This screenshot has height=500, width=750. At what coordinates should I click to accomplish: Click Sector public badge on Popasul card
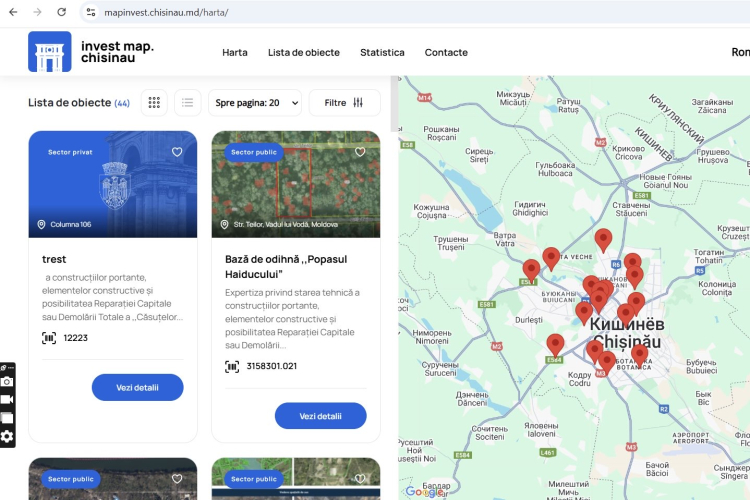click(254, 152)
